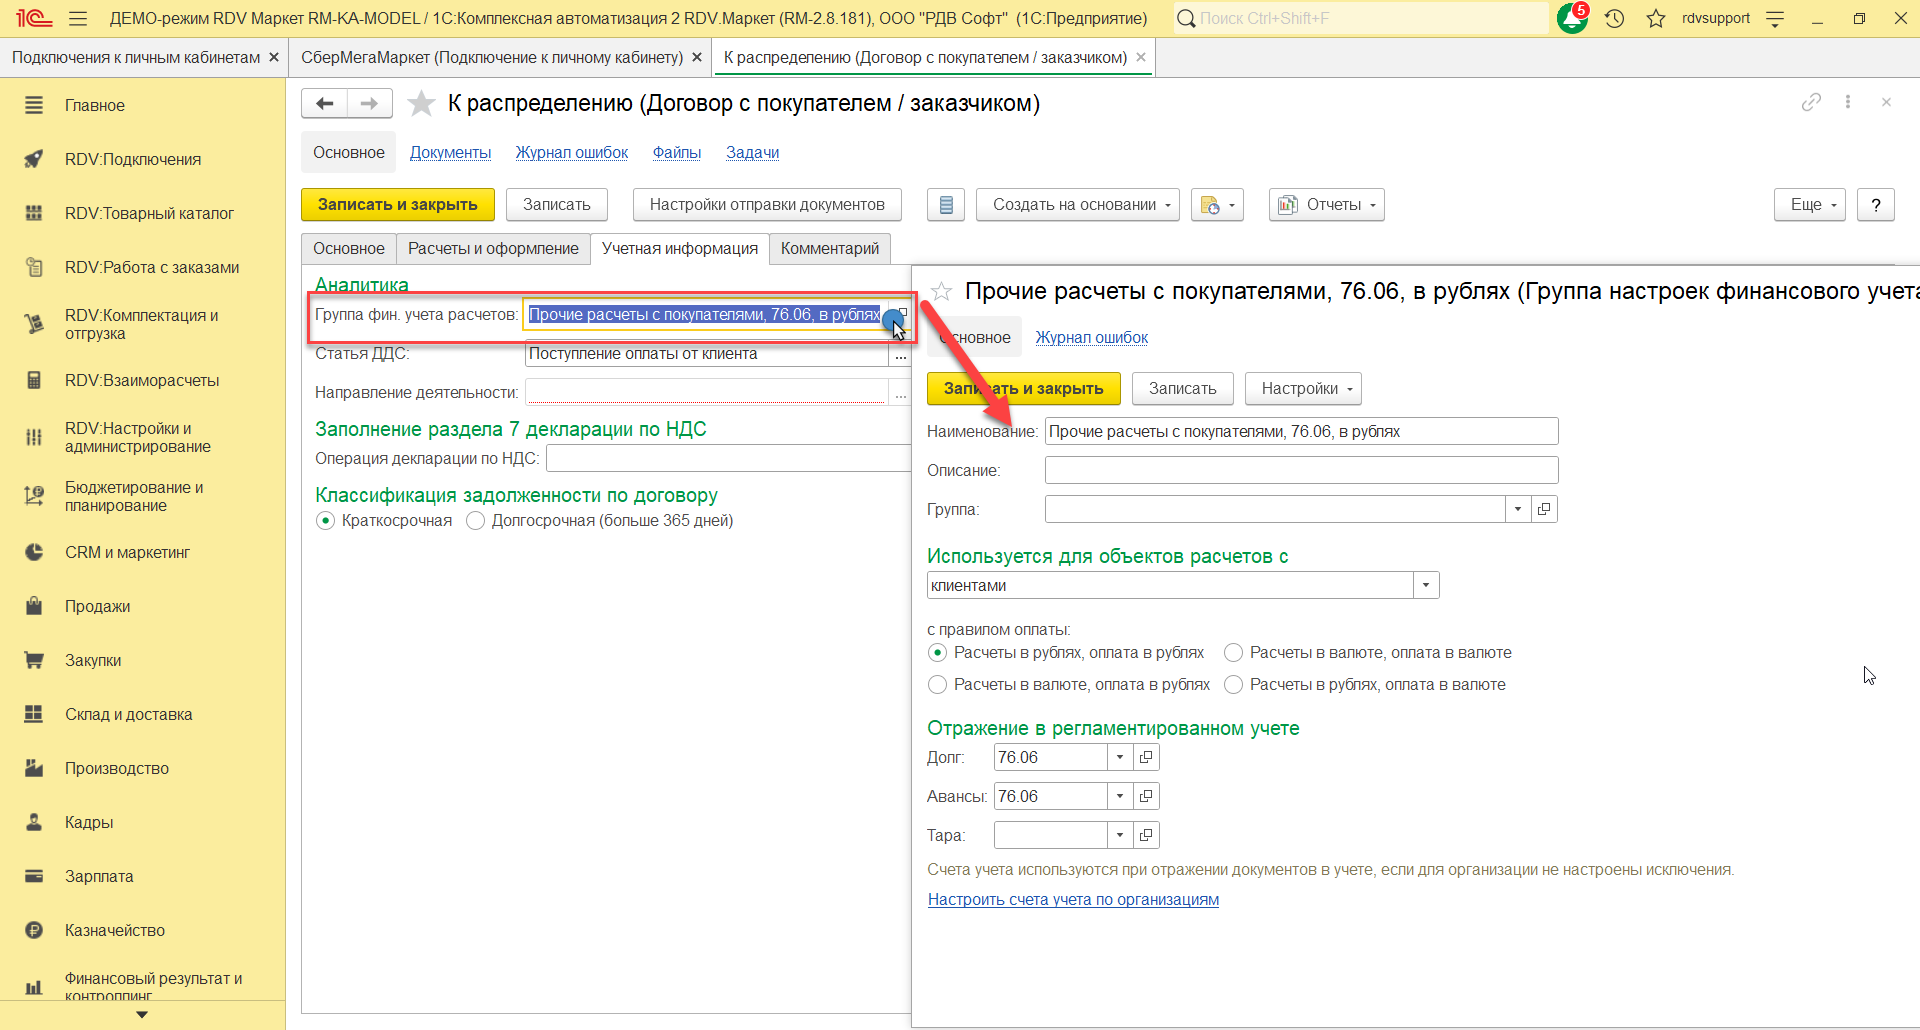
Task: Open Настроить счета учета по организациям link
Action: pyautogui.click(x=1073, y=900)
